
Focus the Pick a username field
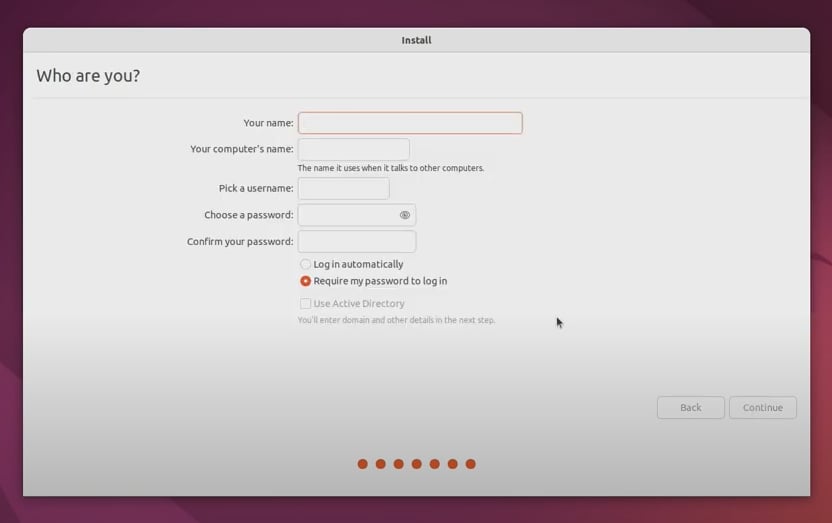click(343, 188)
